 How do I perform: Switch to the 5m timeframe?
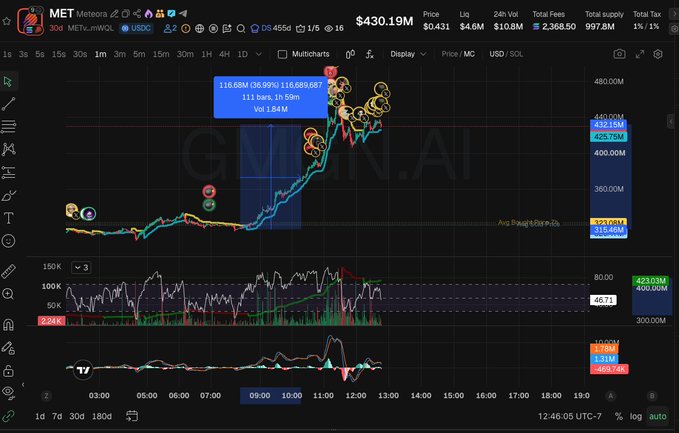tap(139, 54)
